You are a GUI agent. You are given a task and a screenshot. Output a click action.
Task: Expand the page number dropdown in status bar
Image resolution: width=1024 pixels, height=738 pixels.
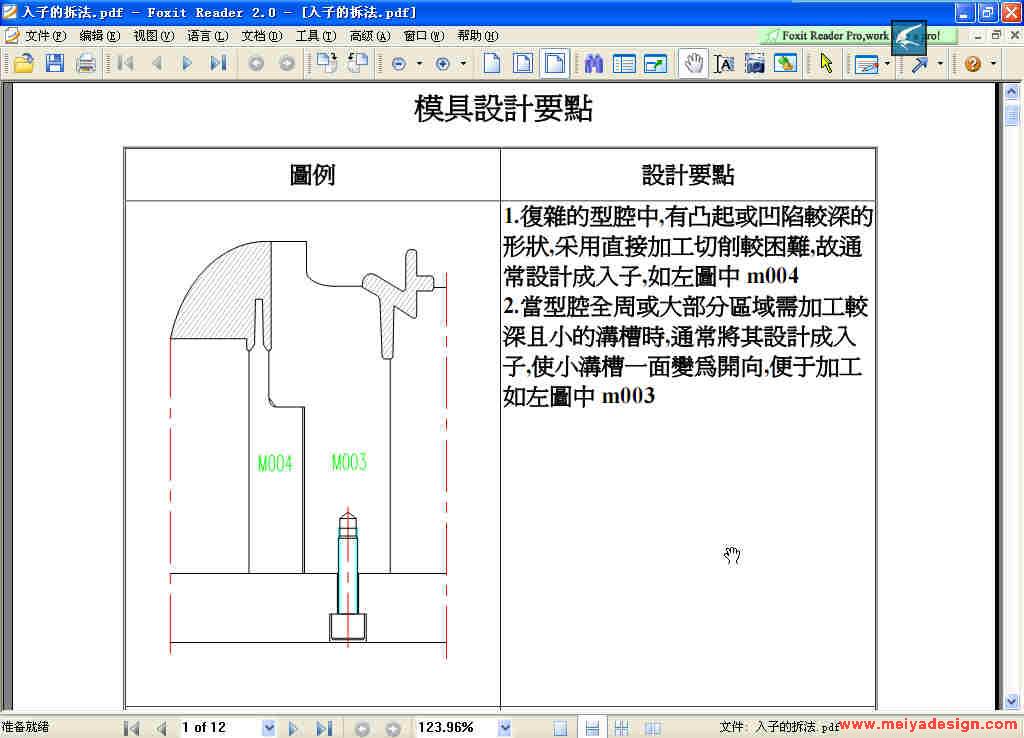[x=268, y=728]
